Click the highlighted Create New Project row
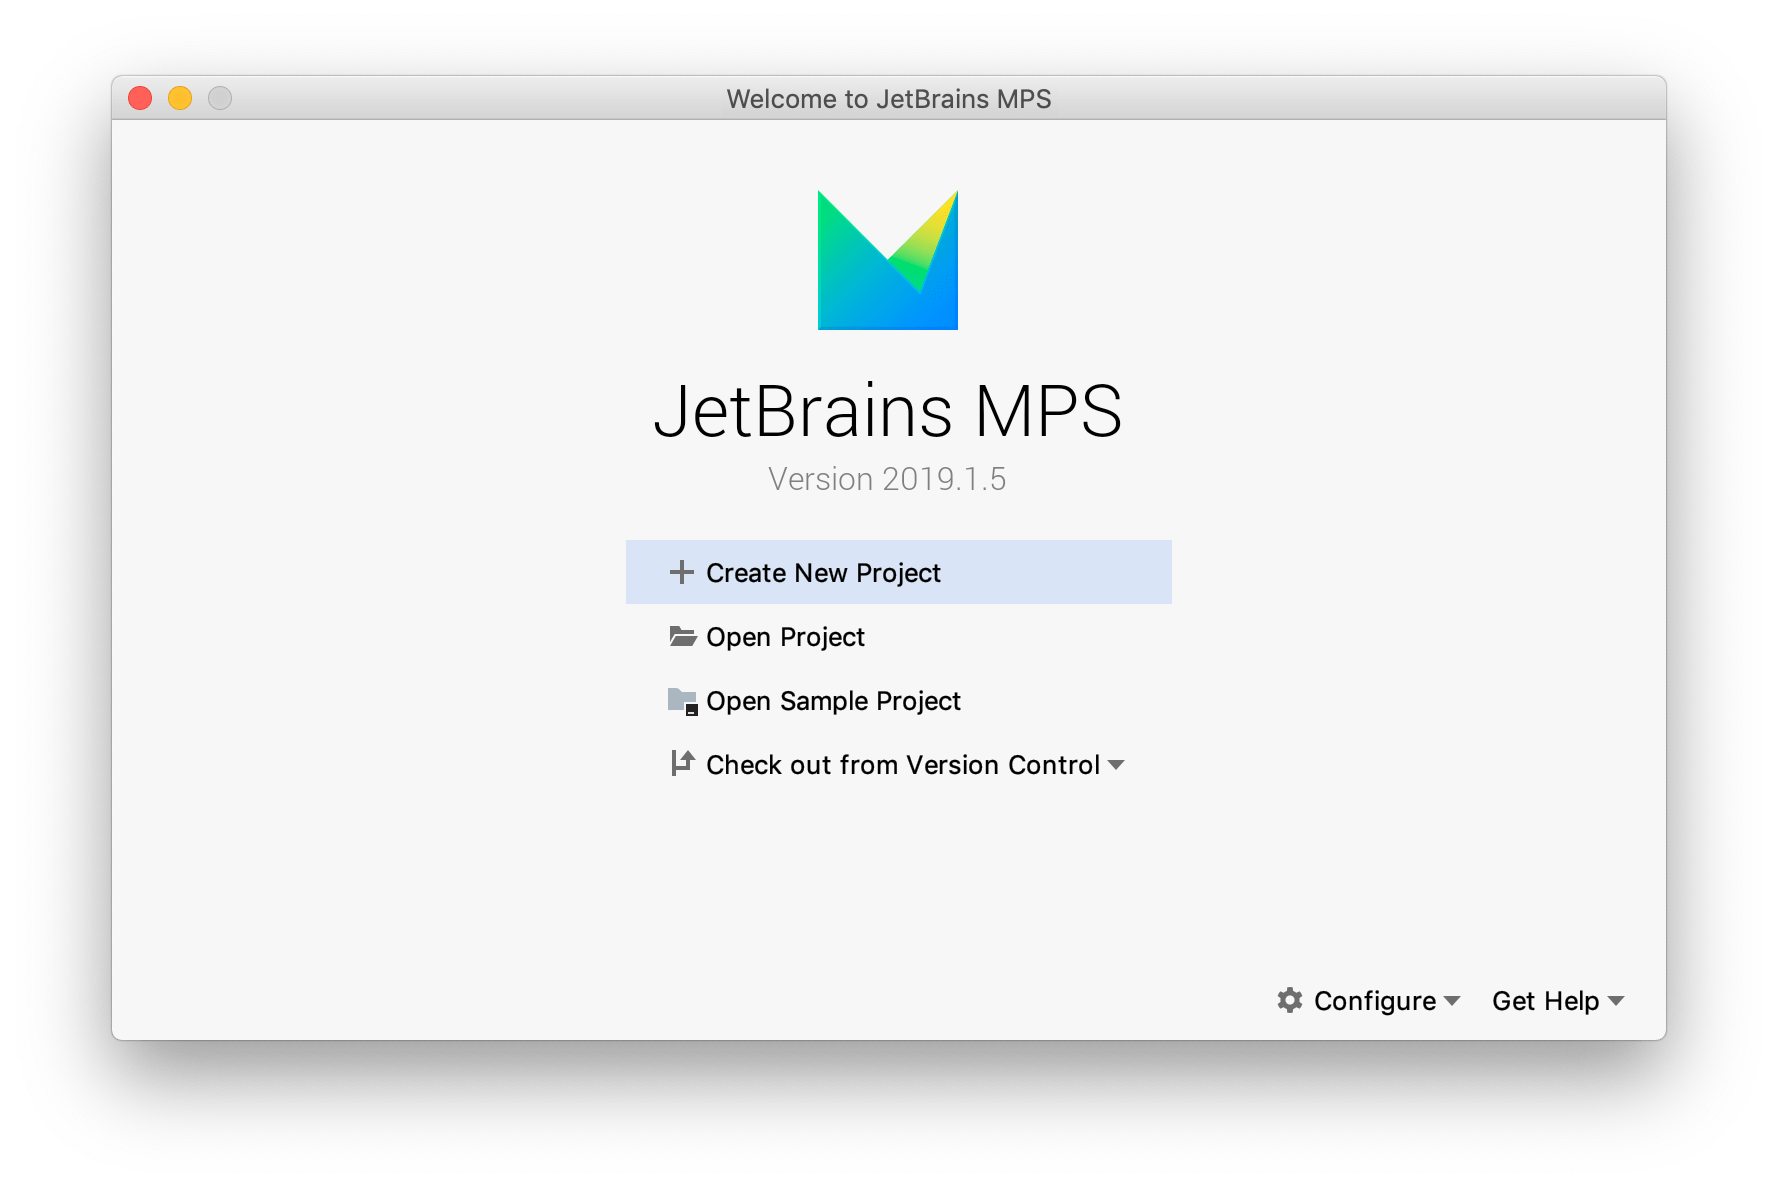The width and height of the screenshot is (1778, 1188). tap(897, 572)
